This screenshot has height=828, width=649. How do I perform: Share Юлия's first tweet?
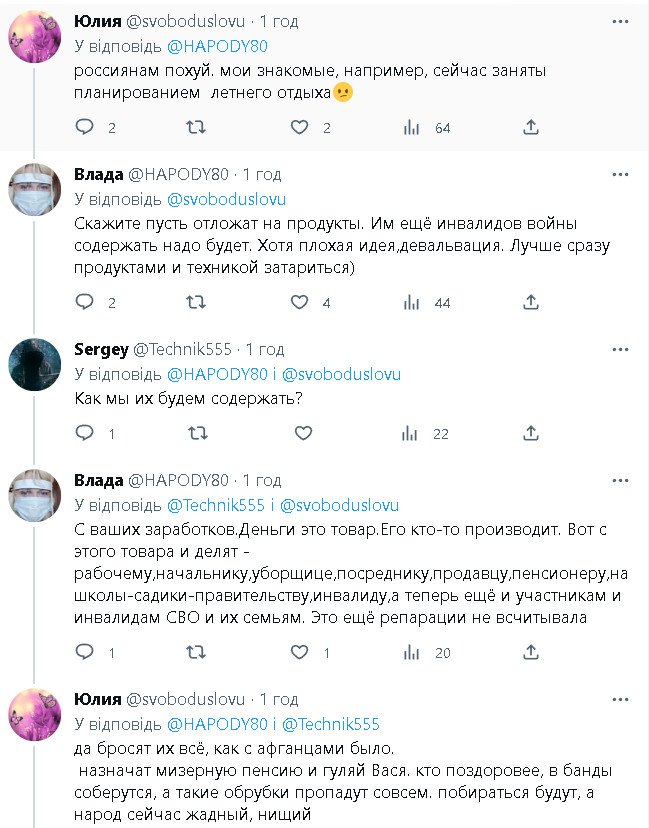click(531, 127)
